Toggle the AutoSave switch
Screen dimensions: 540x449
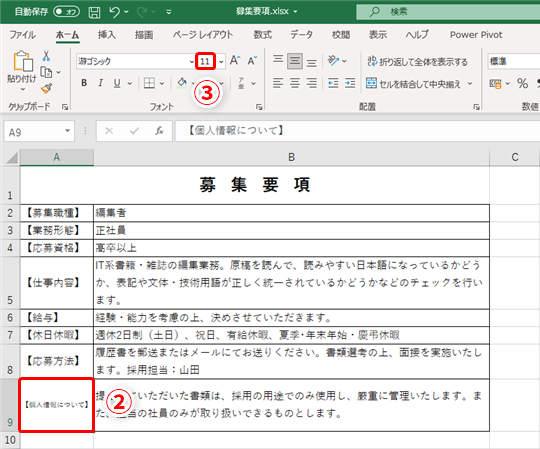66,12
